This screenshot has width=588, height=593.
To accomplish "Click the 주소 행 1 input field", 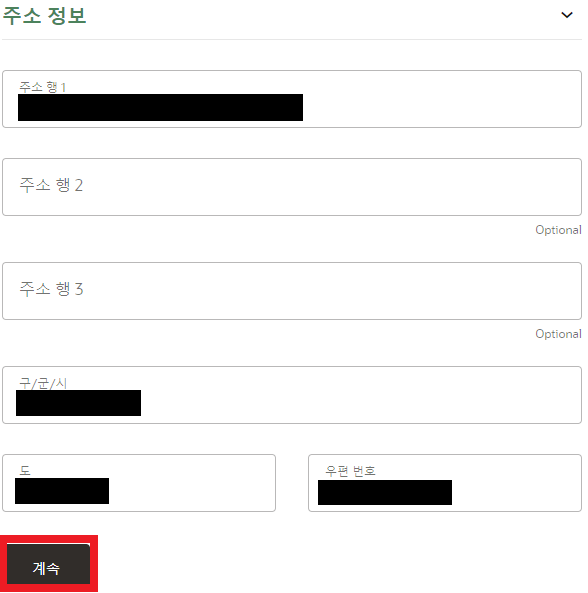I will coord(292,99).
